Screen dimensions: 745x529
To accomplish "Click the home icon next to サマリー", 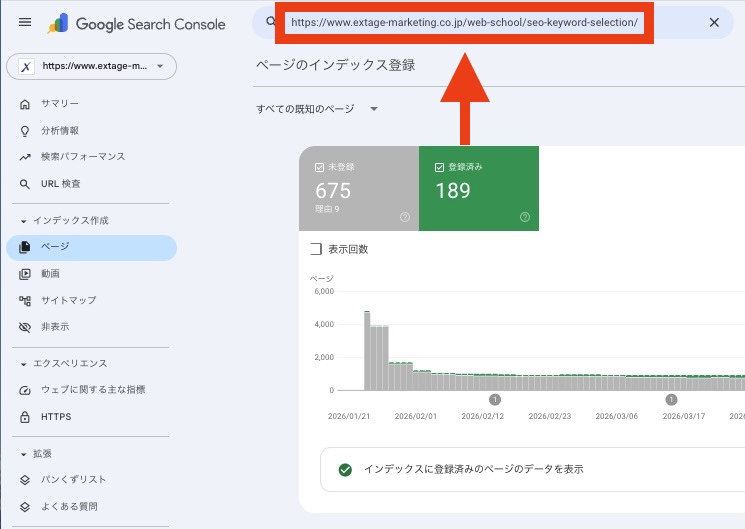I will click(25, 104).
